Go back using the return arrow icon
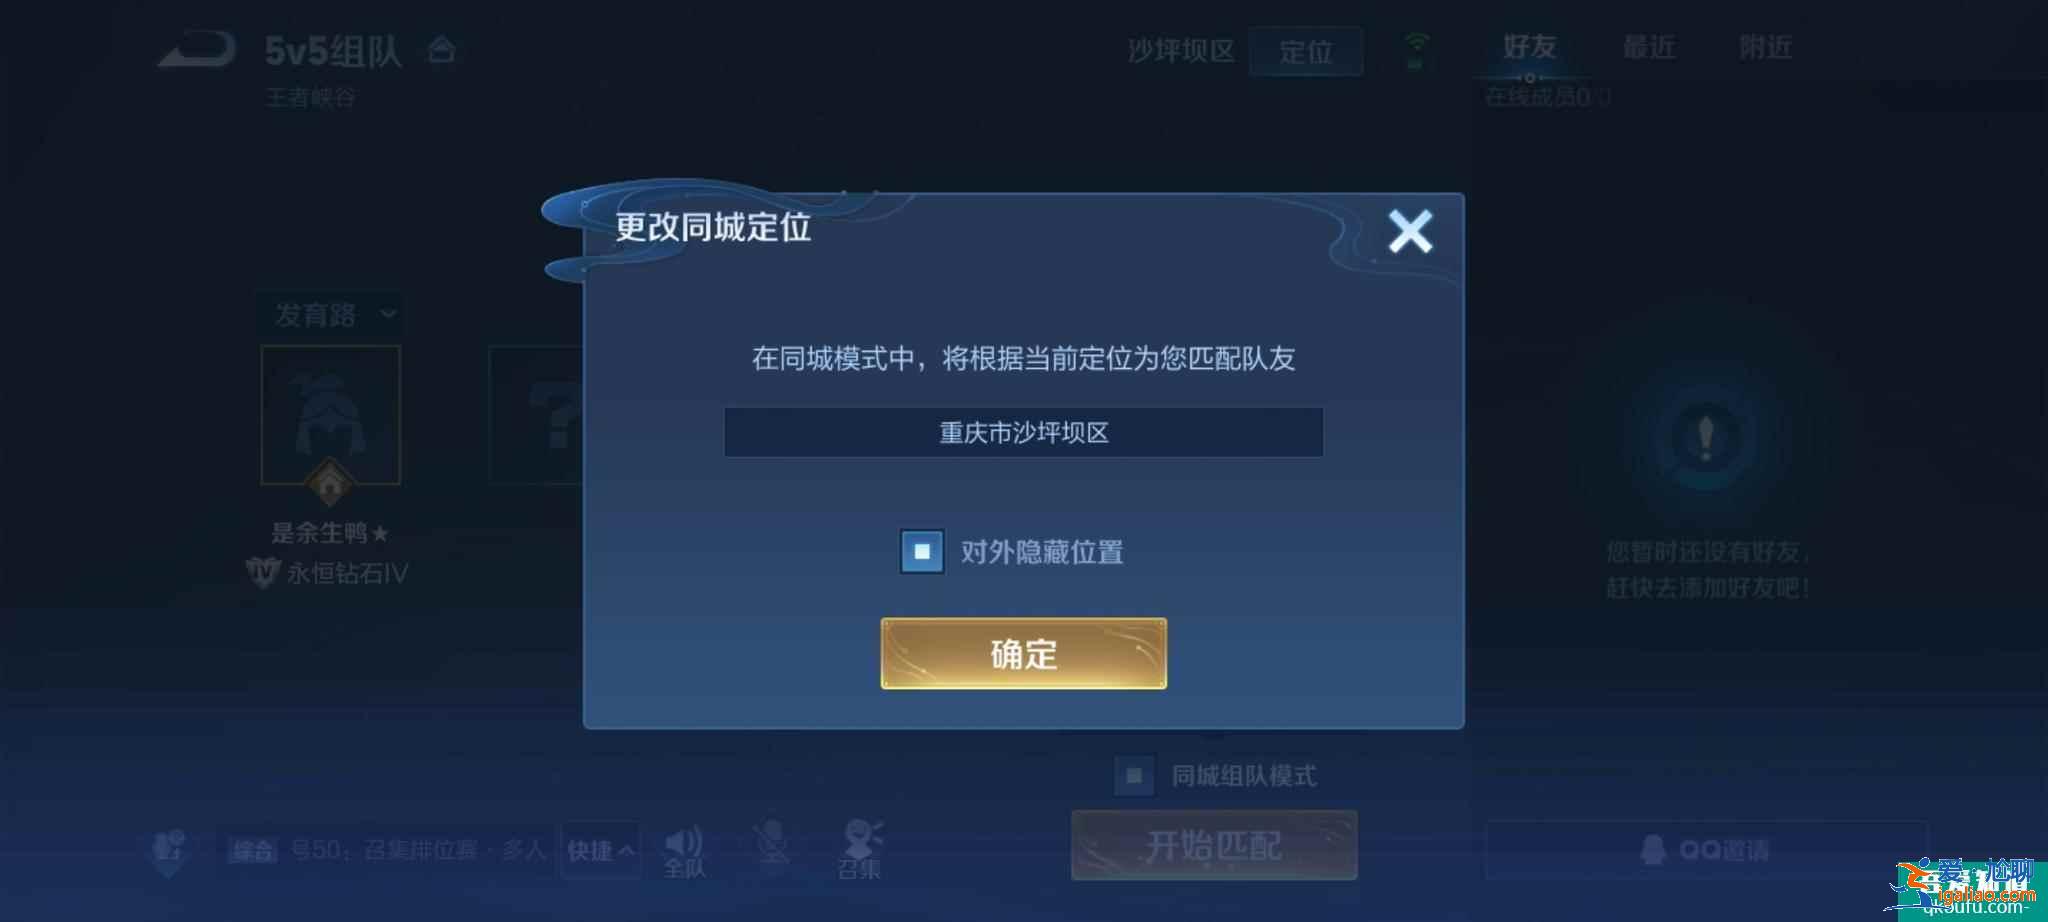Viewport: 2048px width, 922px height. click(x=197, y=50)
